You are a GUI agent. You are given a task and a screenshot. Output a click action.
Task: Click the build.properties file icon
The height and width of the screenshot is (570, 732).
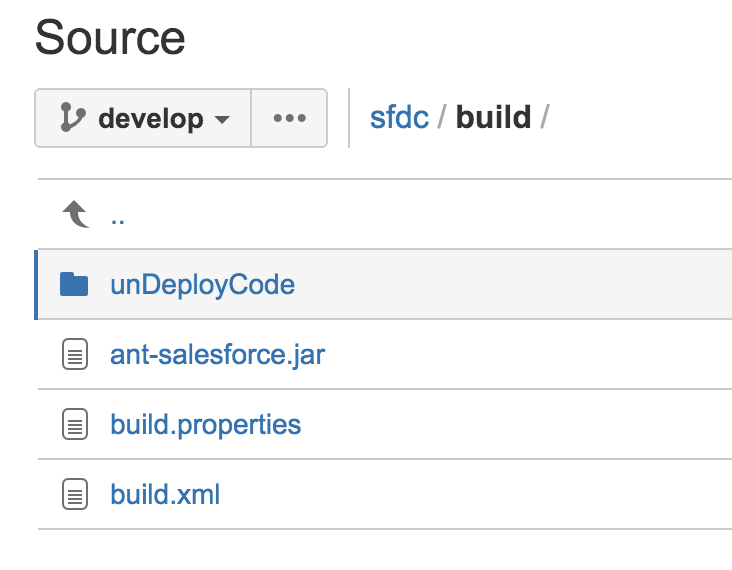click(x=75, y=425)
